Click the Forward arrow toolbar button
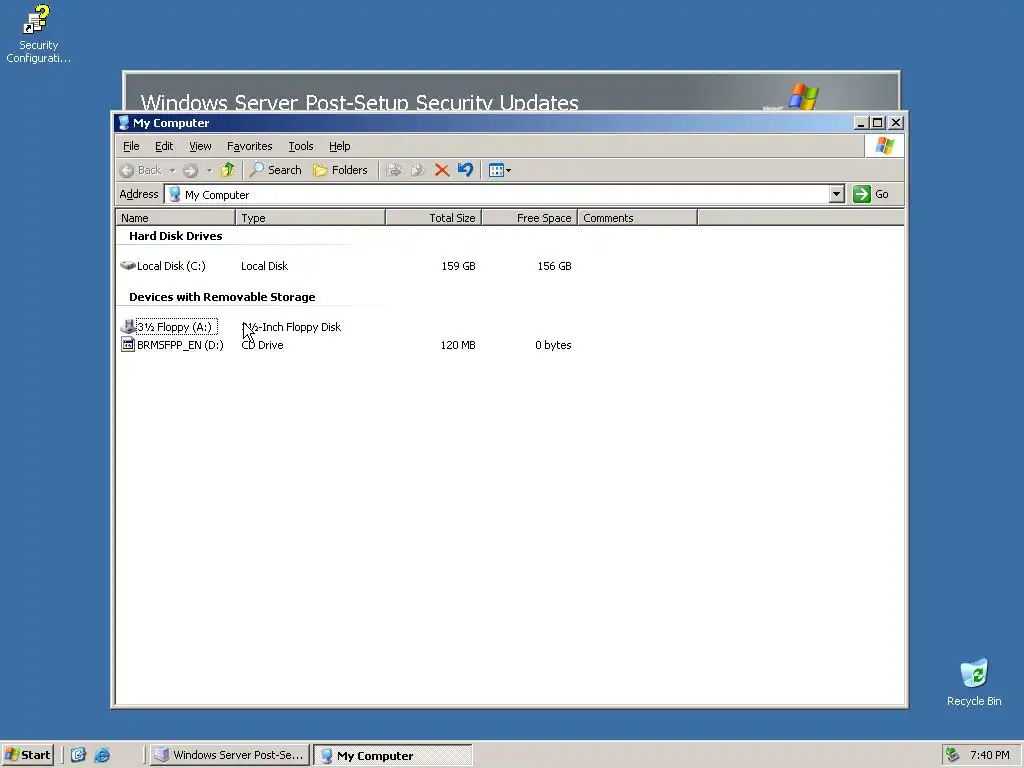Screen dimensions: 1024x768 pyautogui.click(x=190, y=170)
